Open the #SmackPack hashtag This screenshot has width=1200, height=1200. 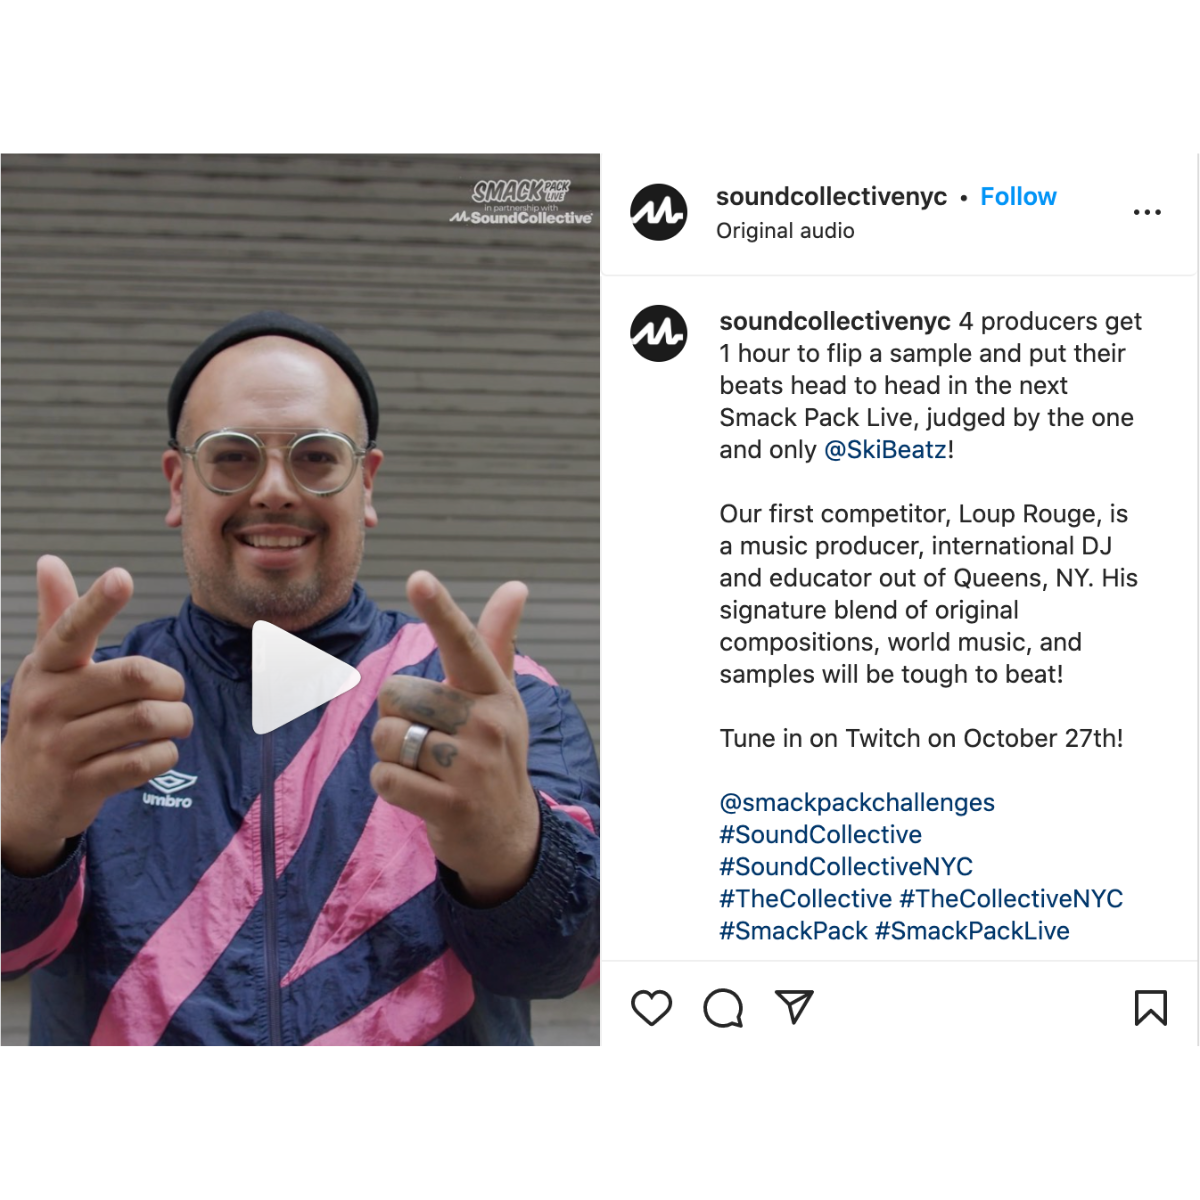click(x=793, y=930)
